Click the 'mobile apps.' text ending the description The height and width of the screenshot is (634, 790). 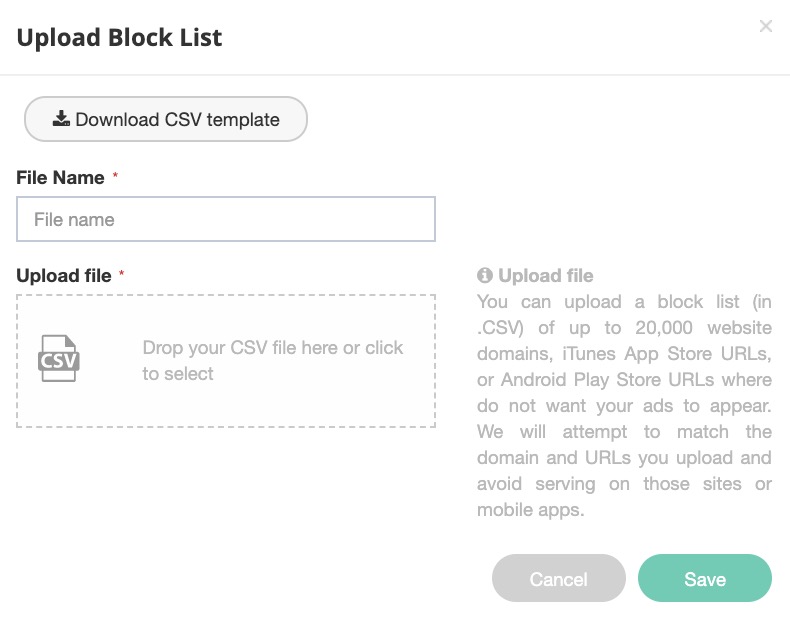click(530, 510)
